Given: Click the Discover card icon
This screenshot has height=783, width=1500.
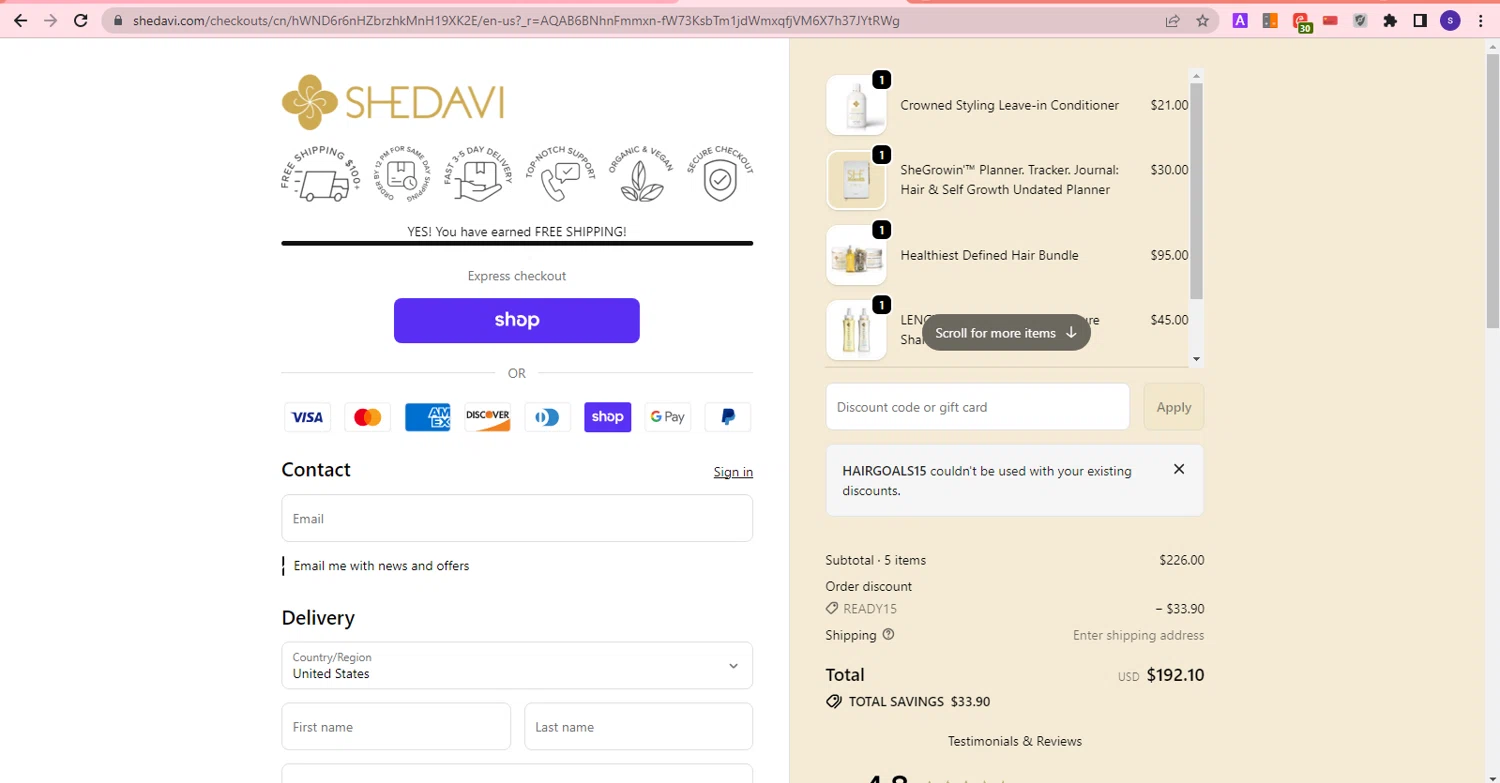Looking at the screenshot, I should point(487,417).
